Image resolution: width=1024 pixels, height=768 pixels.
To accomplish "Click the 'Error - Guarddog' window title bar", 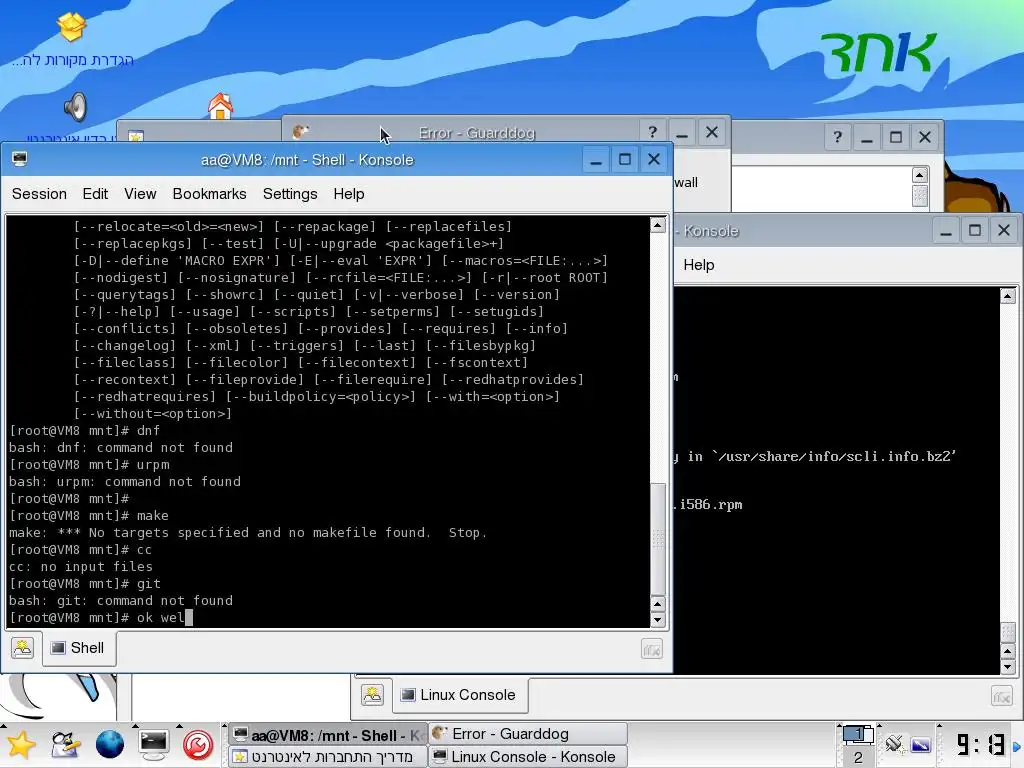I will pyautogui.click(x=477, y=133).
